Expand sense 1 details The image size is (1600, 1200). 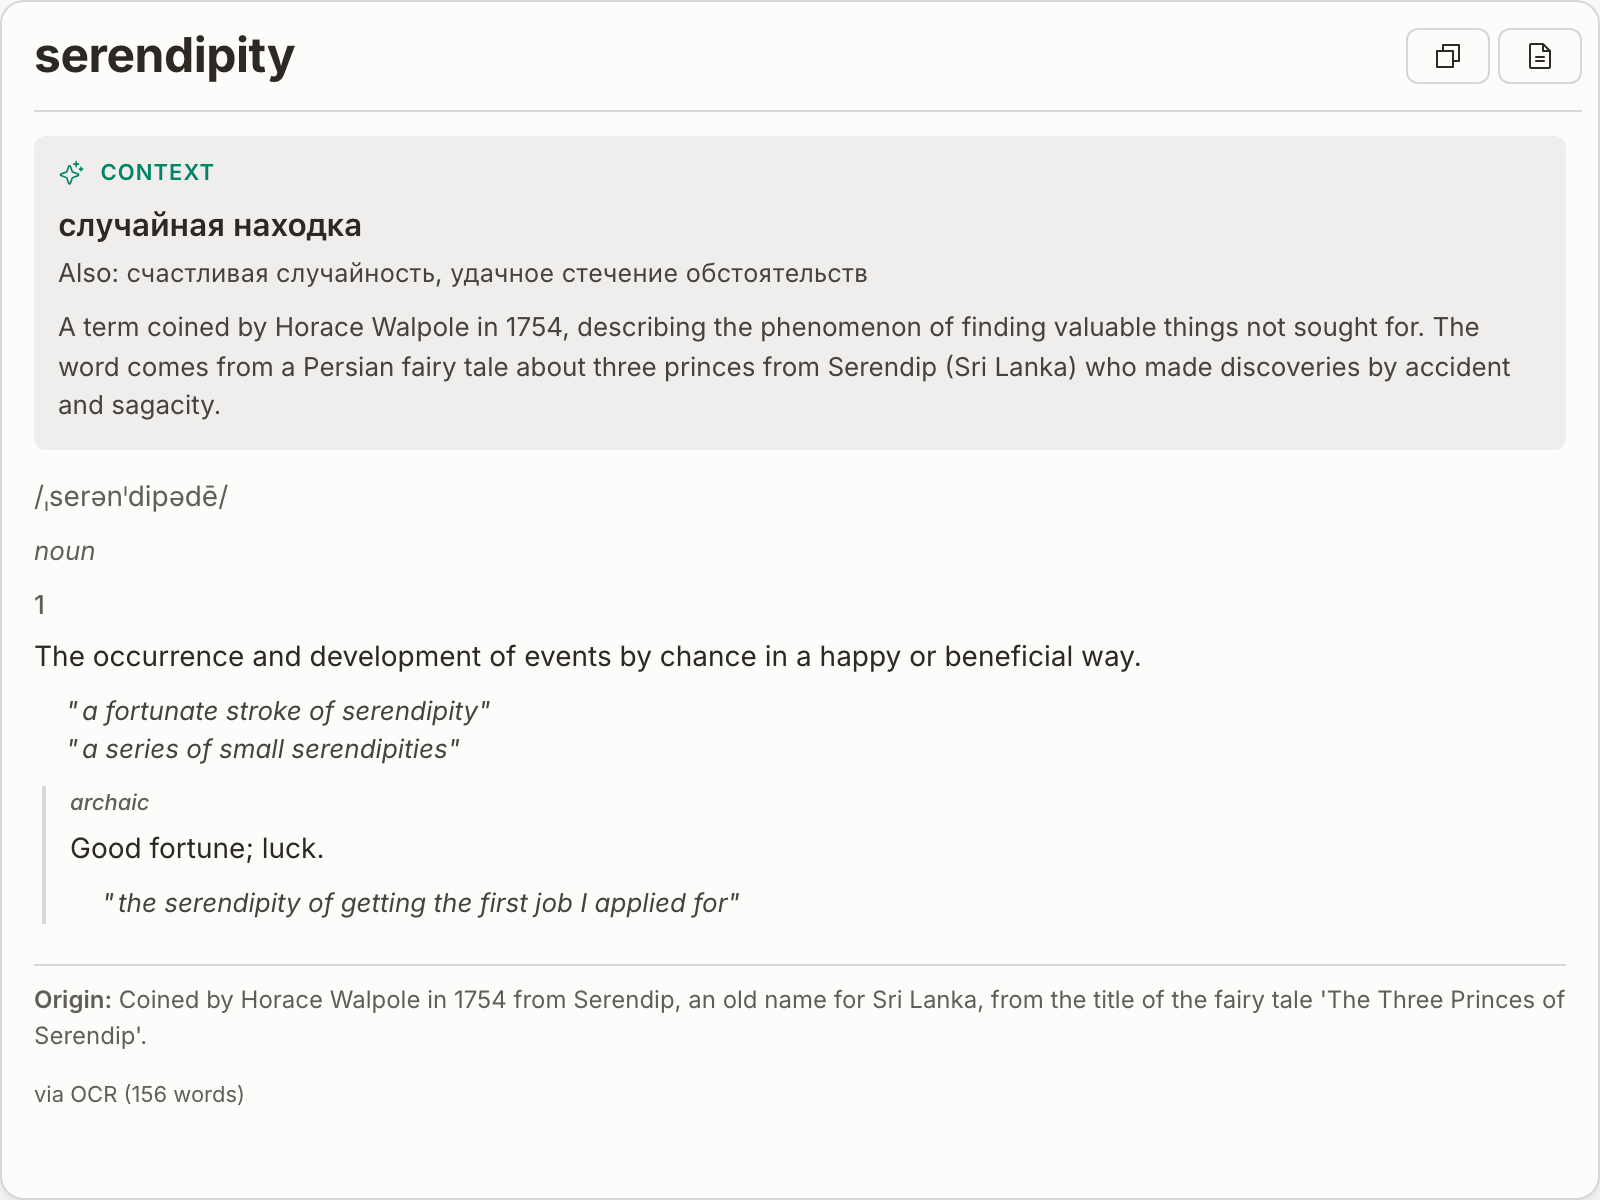pos(39,604)
